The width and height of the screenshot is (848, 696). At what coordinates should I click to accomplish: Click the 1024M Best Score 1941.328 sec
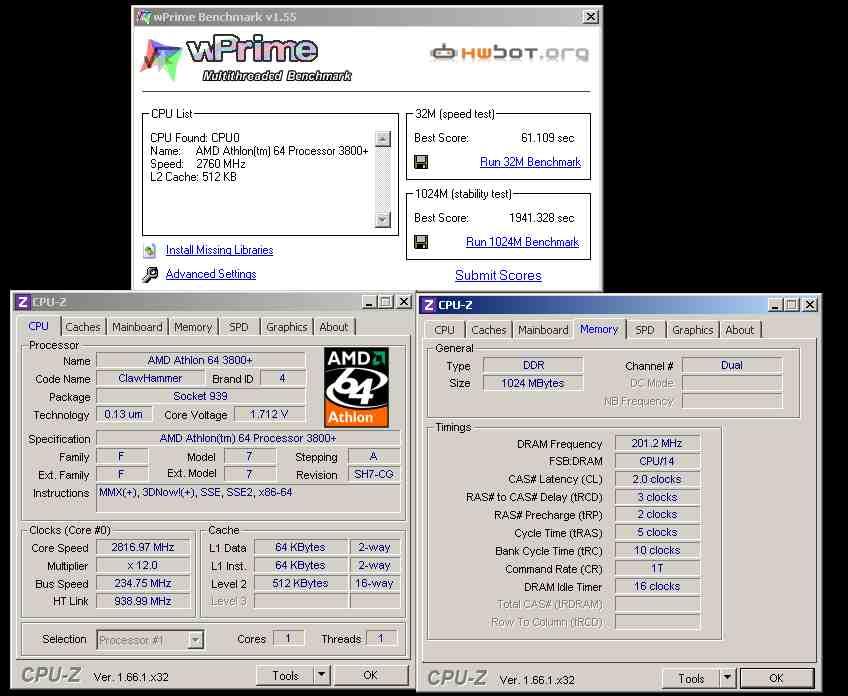pyautogui.click(x=541, y=218)
